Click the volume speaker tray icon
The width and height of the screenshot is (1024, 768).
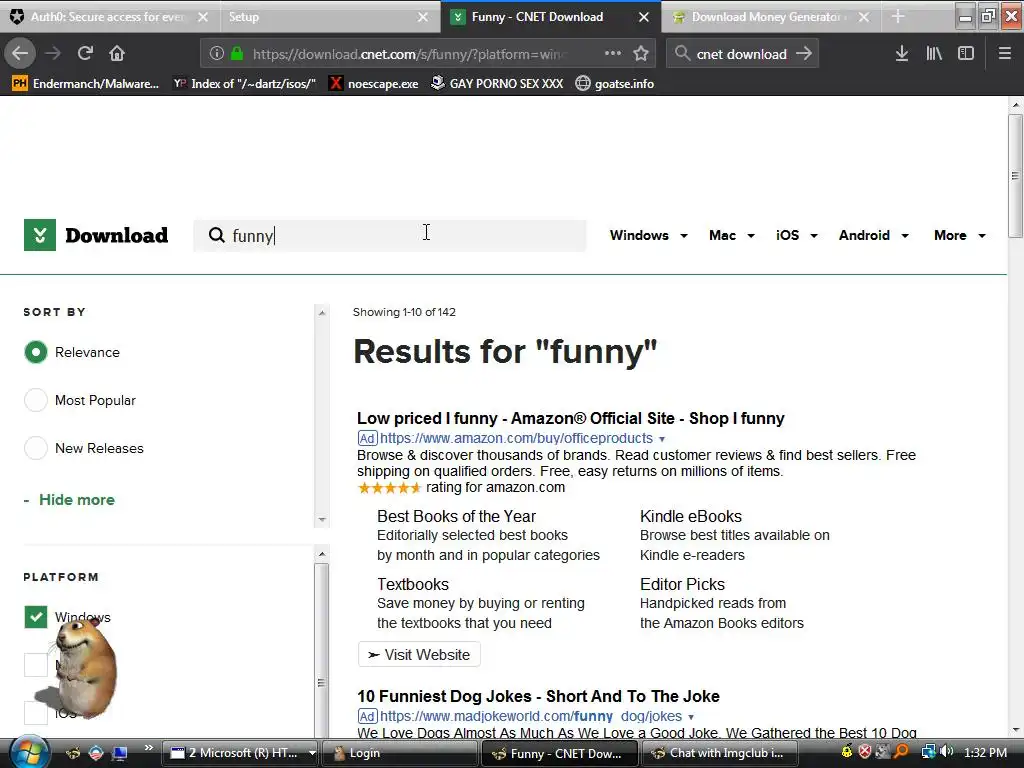point(947,752)
